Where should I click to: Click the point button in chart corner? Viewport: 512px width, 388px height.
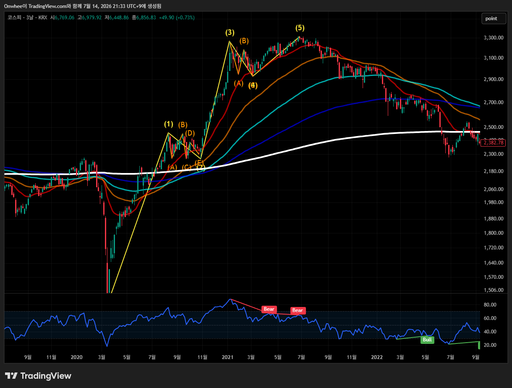point(493,19)
